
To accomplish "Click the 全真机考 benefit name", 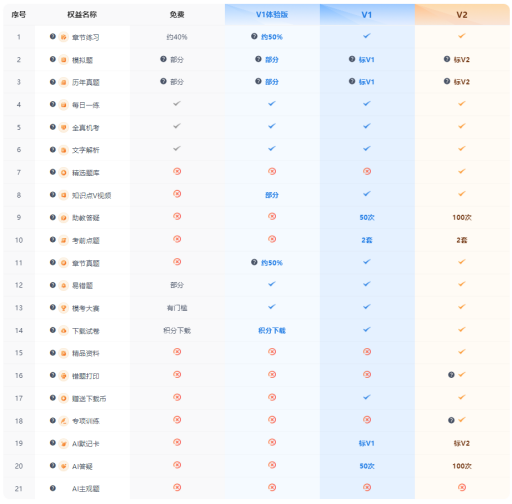I will tap(86, 128).
